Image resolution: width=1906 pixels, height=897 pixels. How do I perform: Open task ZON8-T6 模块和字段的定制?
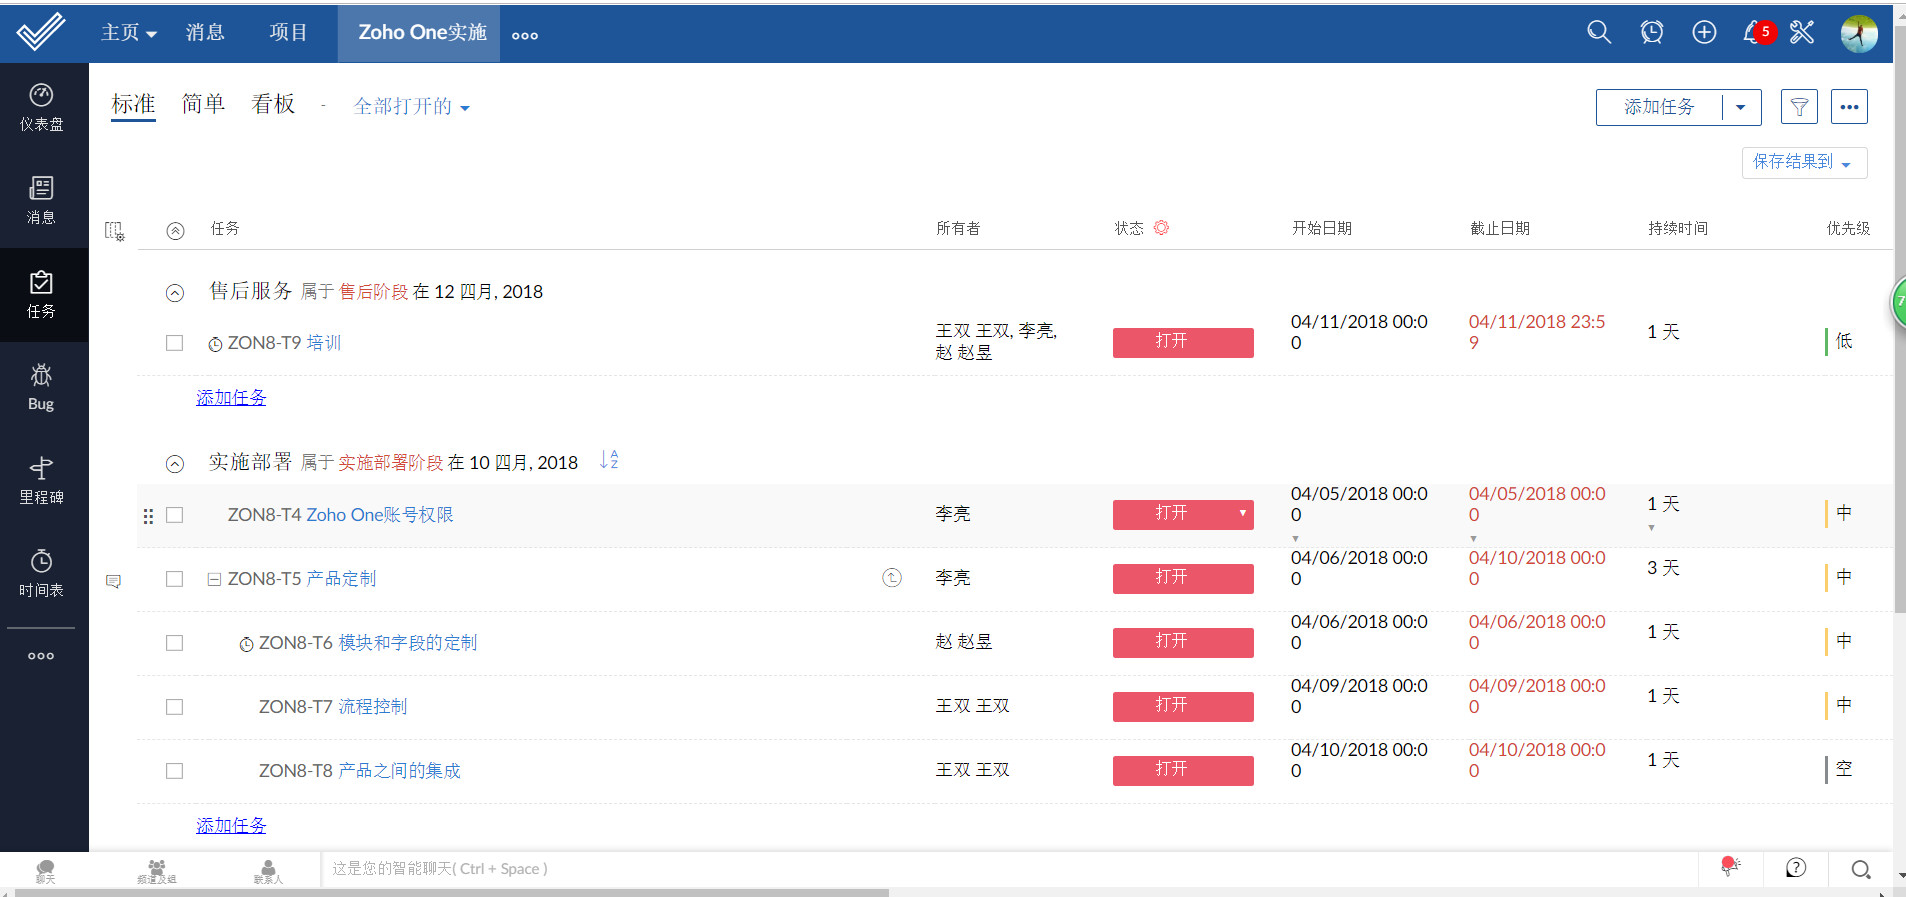coord(407,643)
